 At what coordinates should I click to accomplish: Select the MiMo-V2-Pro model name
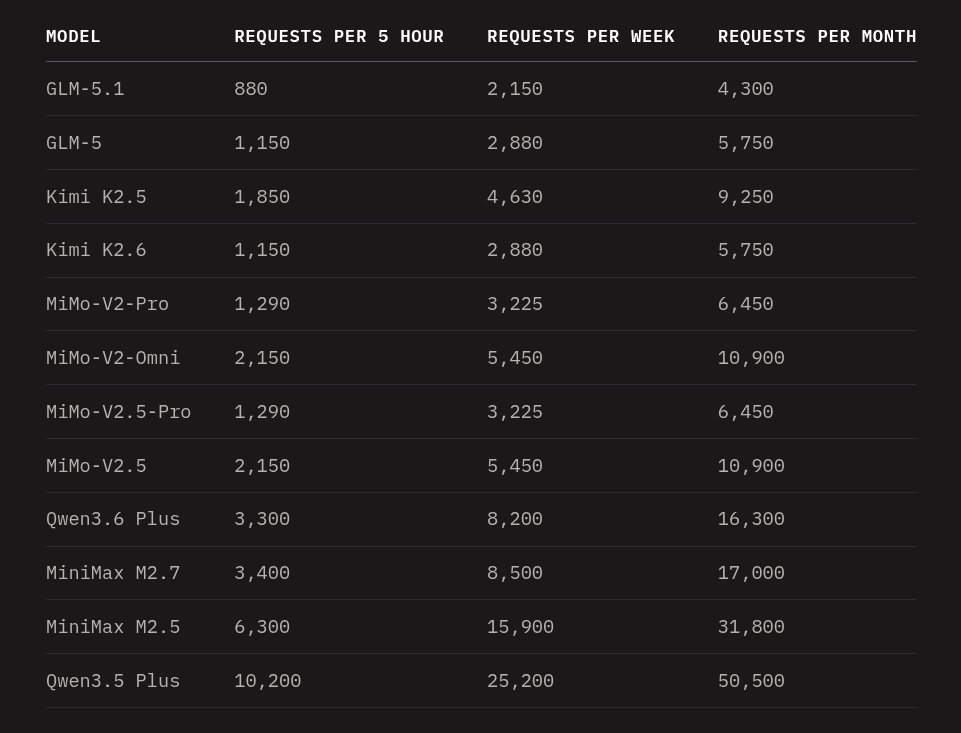107,304
